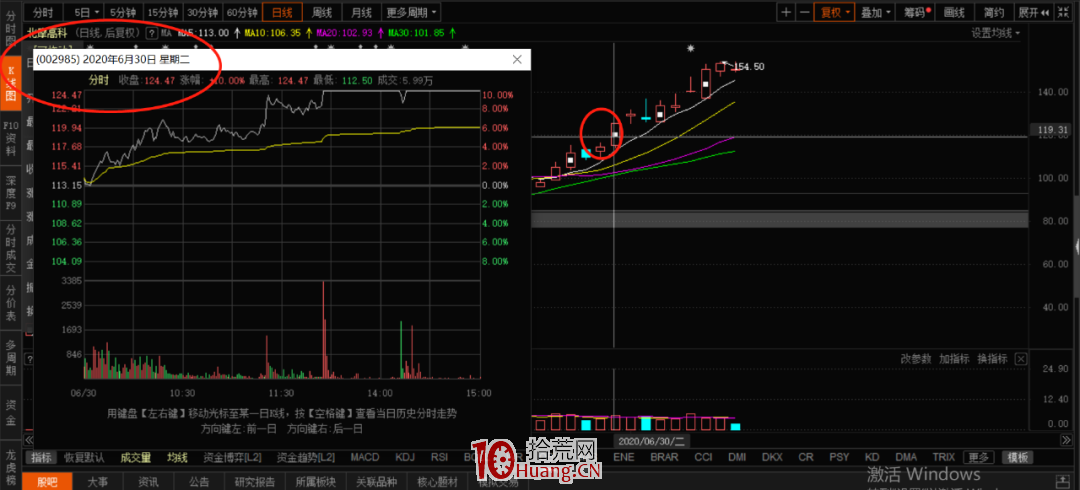Screen dimensions: 1080x490
Task: Select 资金趋势[L2] indicator
Action: click(306, 457)
